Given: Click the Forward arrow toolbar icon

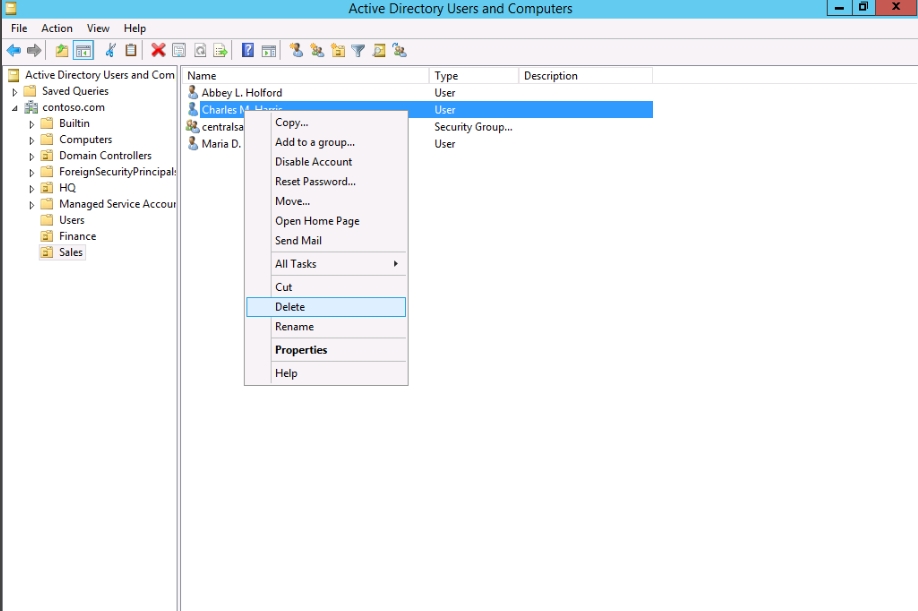Looking at the screenshot, I should coord(34,51).
